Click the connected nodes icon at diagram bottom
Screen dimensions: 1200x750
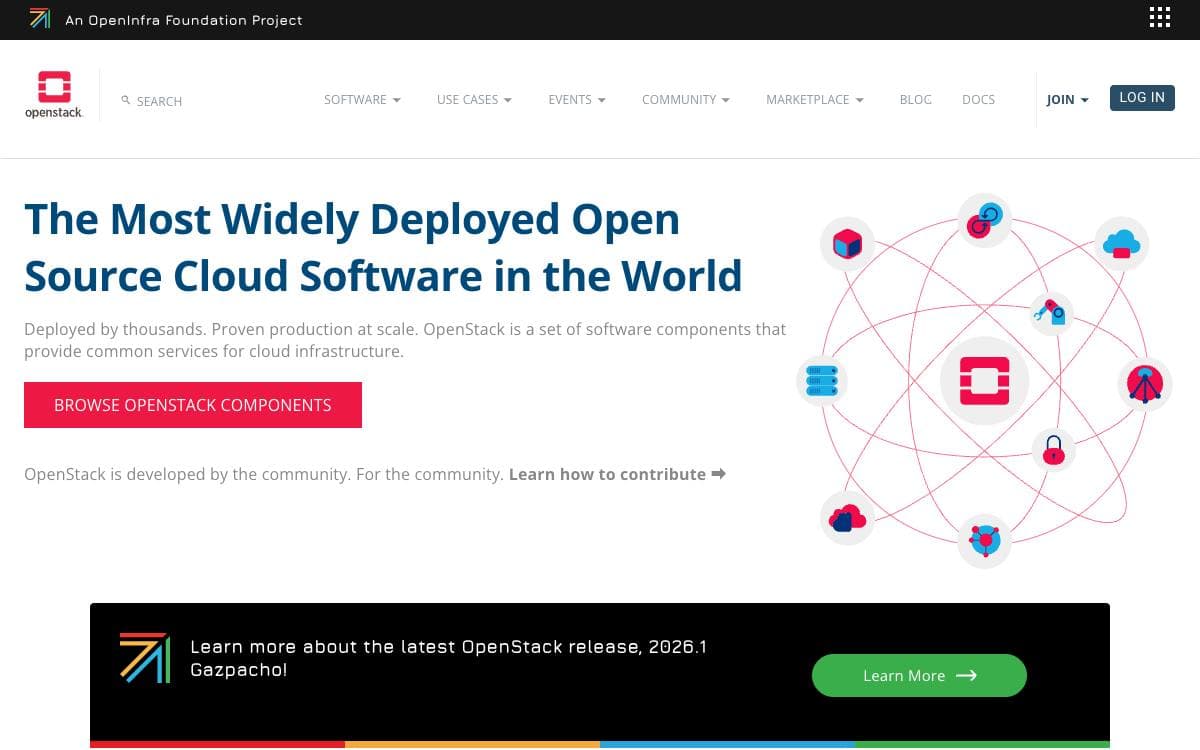[984, 541]
